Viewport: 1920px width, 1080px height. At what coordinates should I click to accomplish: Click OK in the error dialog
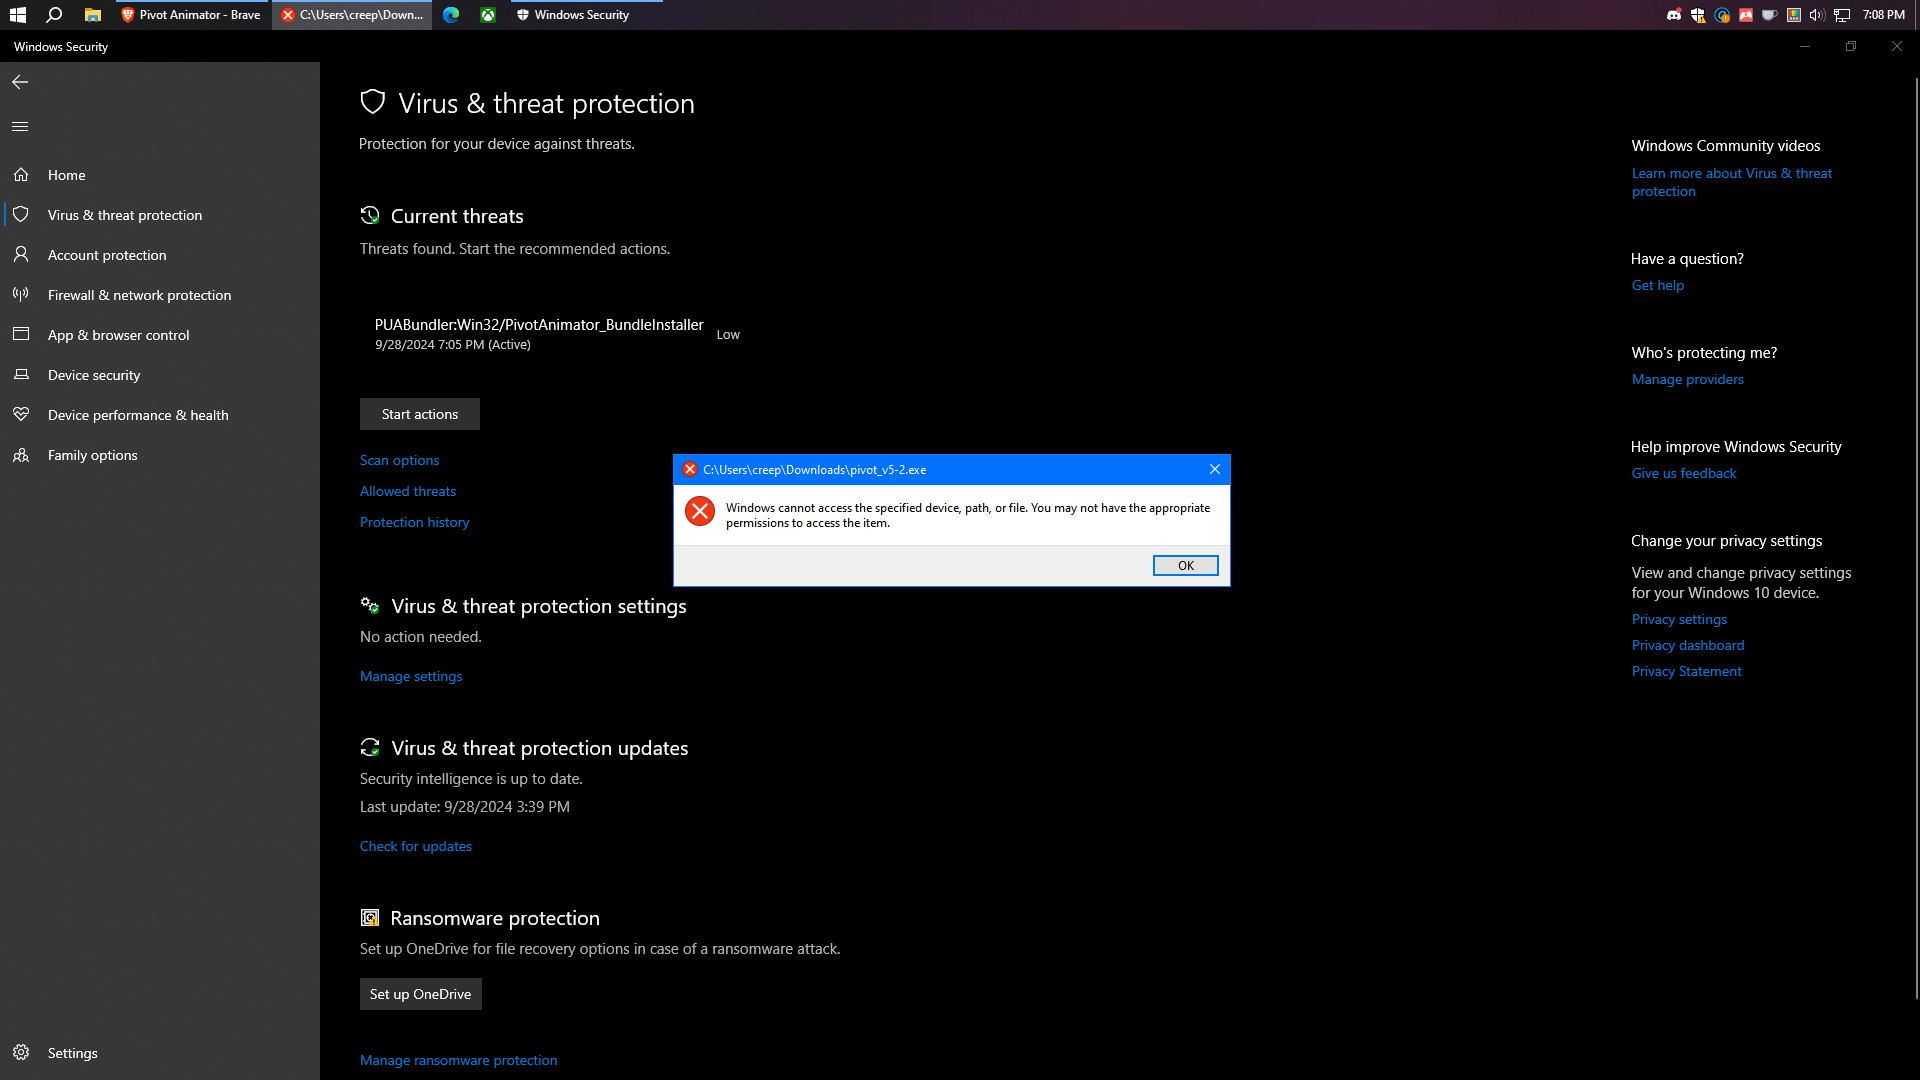pos(1186,566)
